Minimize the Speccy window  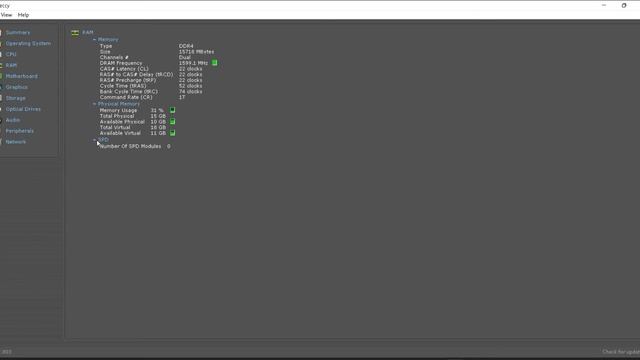(604, 5)
